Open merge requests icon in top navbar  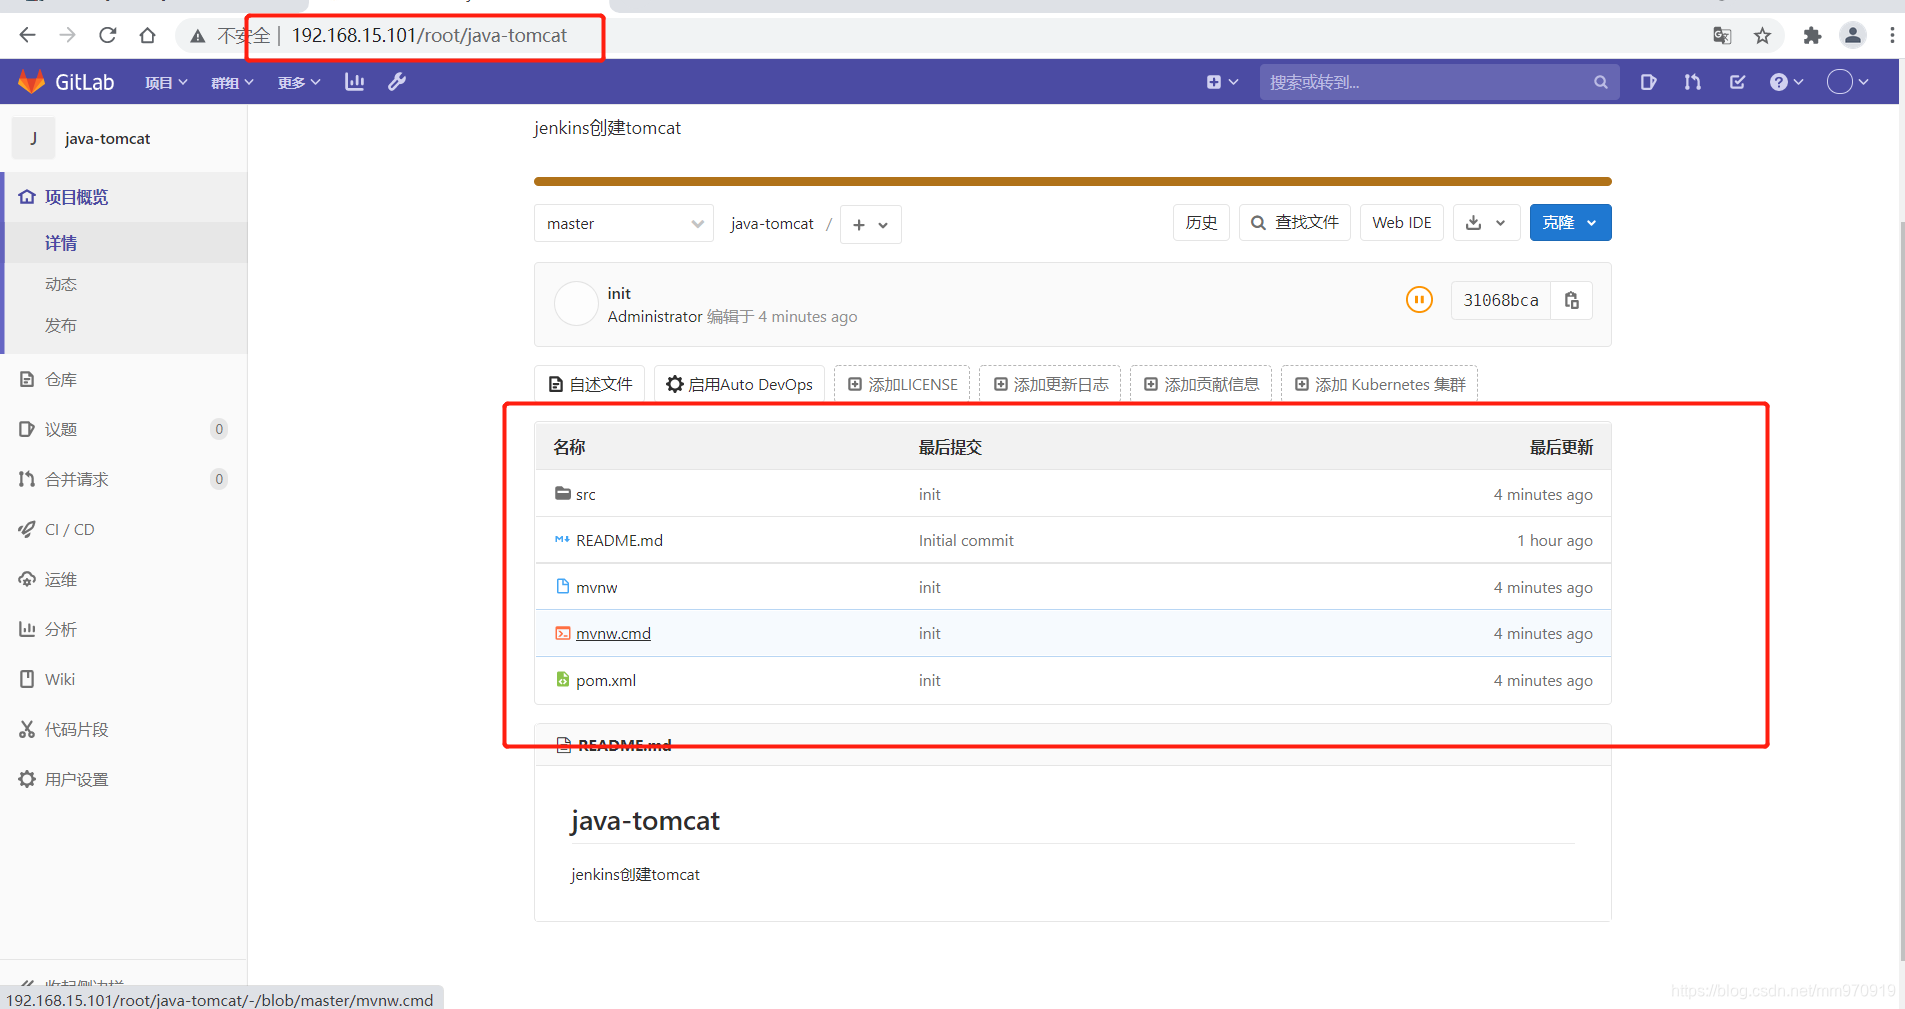click(1692, 82)
